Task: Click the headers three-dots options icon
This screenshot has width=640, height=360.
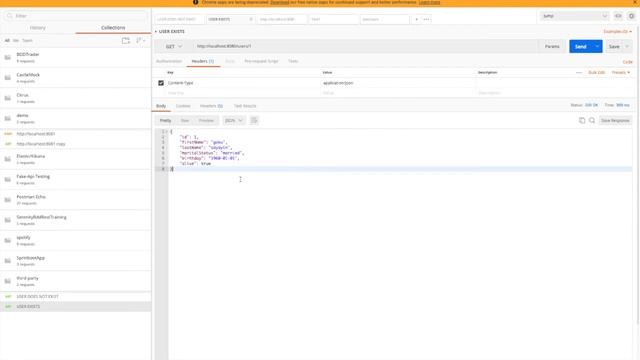Action: click(579, 72)
